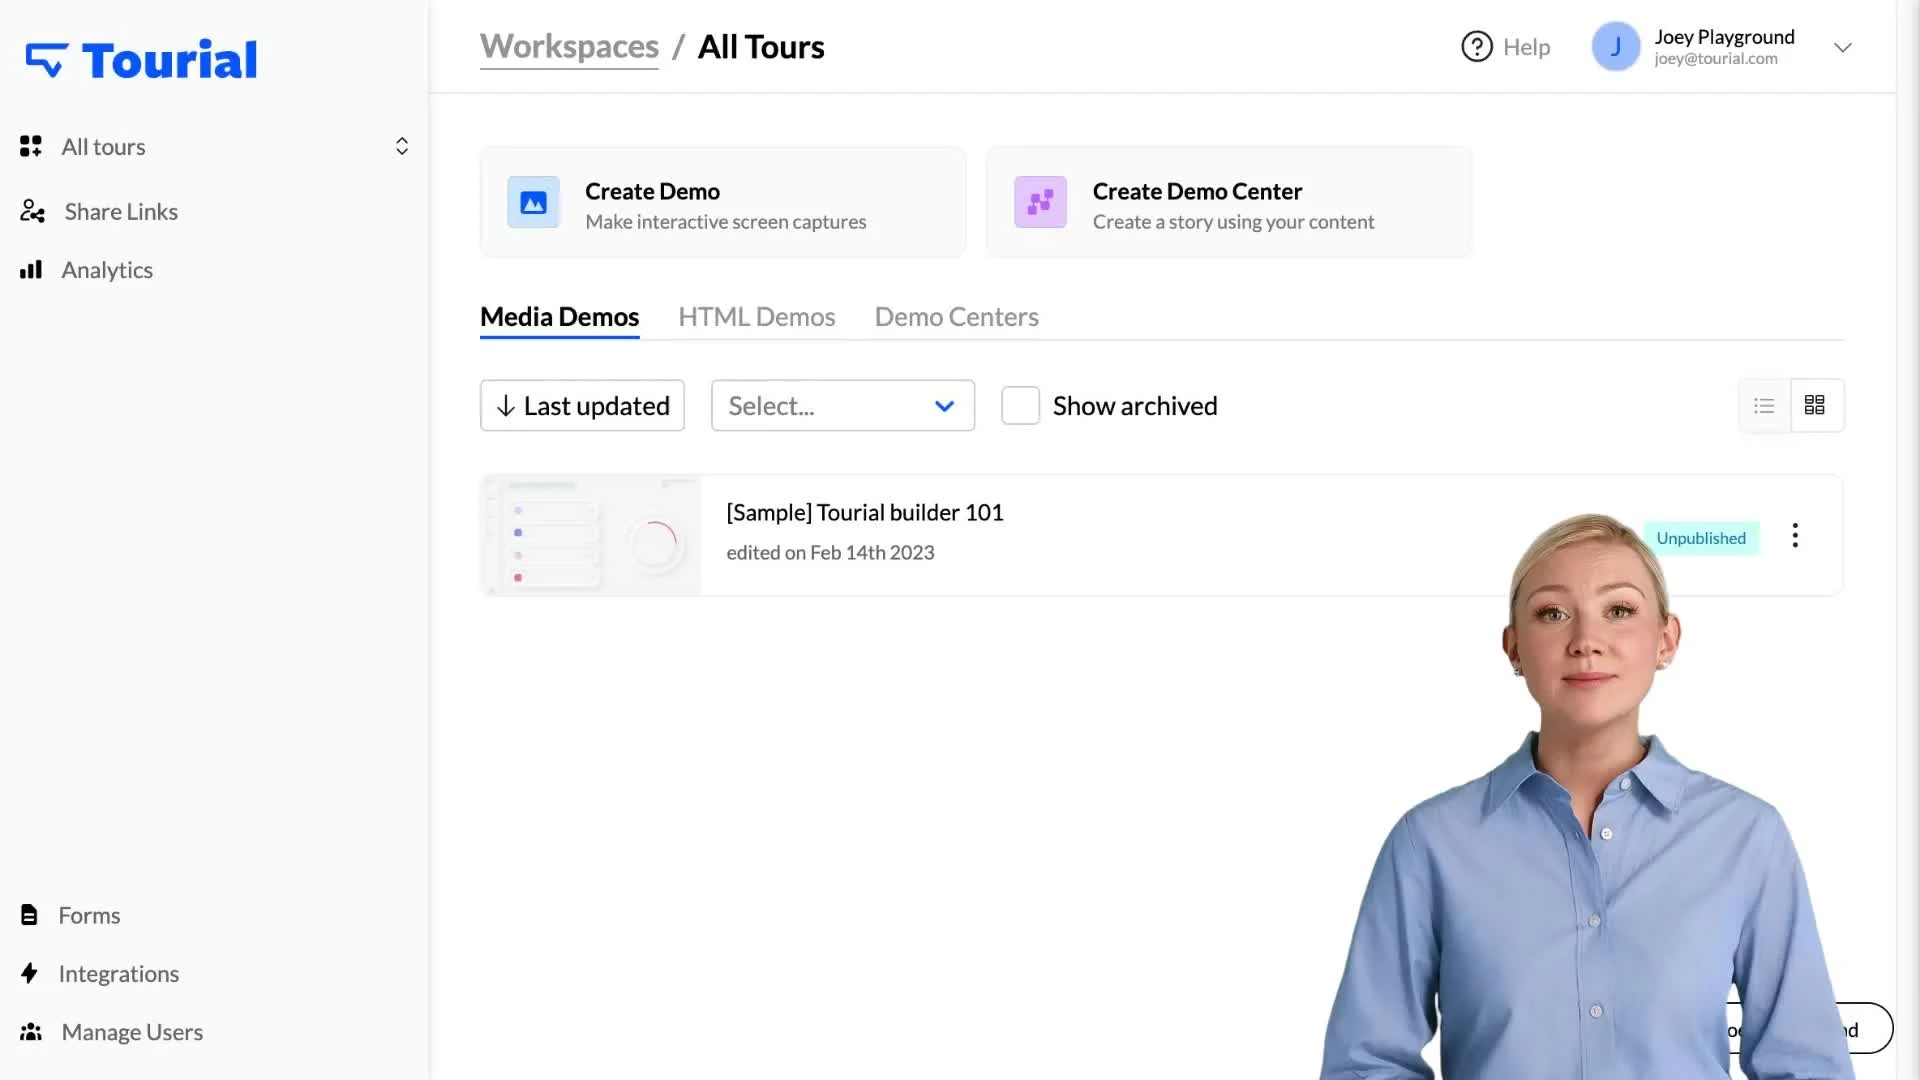Switch to the Demo Centers tab
The height and width of the screenshot is (1080, 1920).
[x=956, y=317]
